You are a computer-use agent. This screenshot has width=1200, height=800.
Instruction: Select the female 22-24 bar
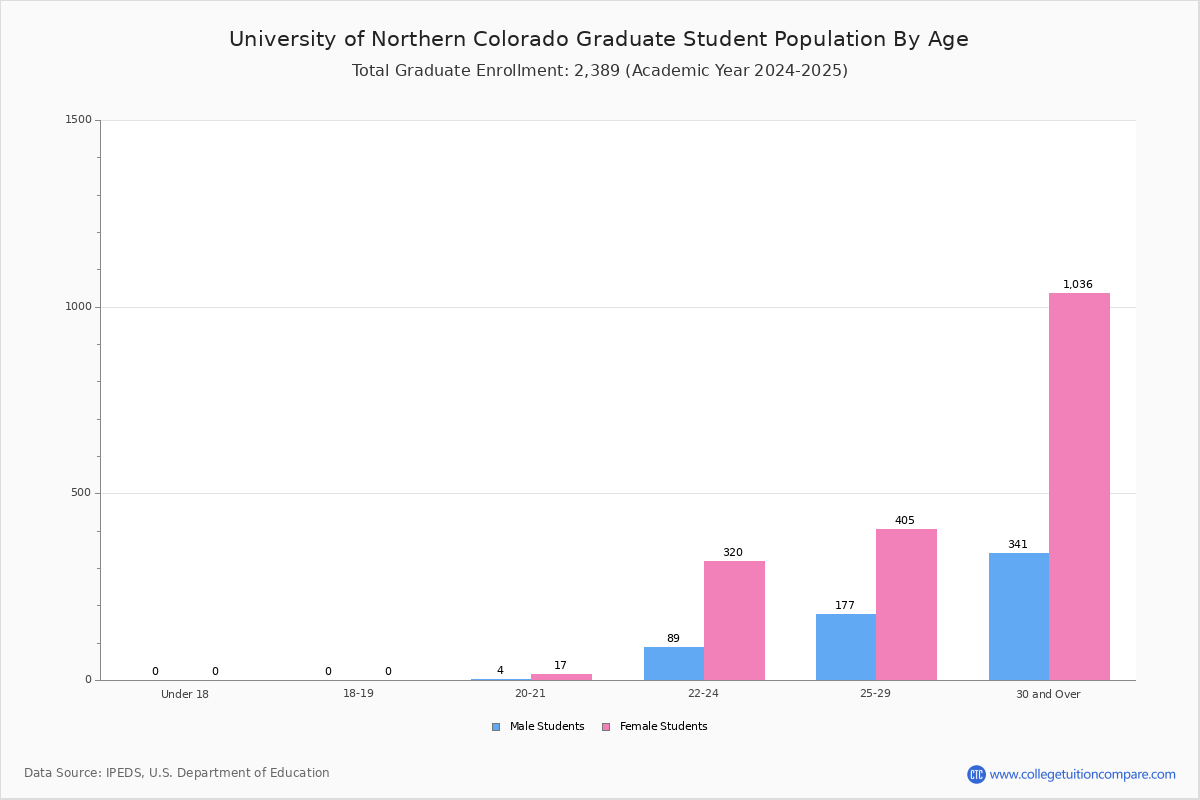[734, 620]
